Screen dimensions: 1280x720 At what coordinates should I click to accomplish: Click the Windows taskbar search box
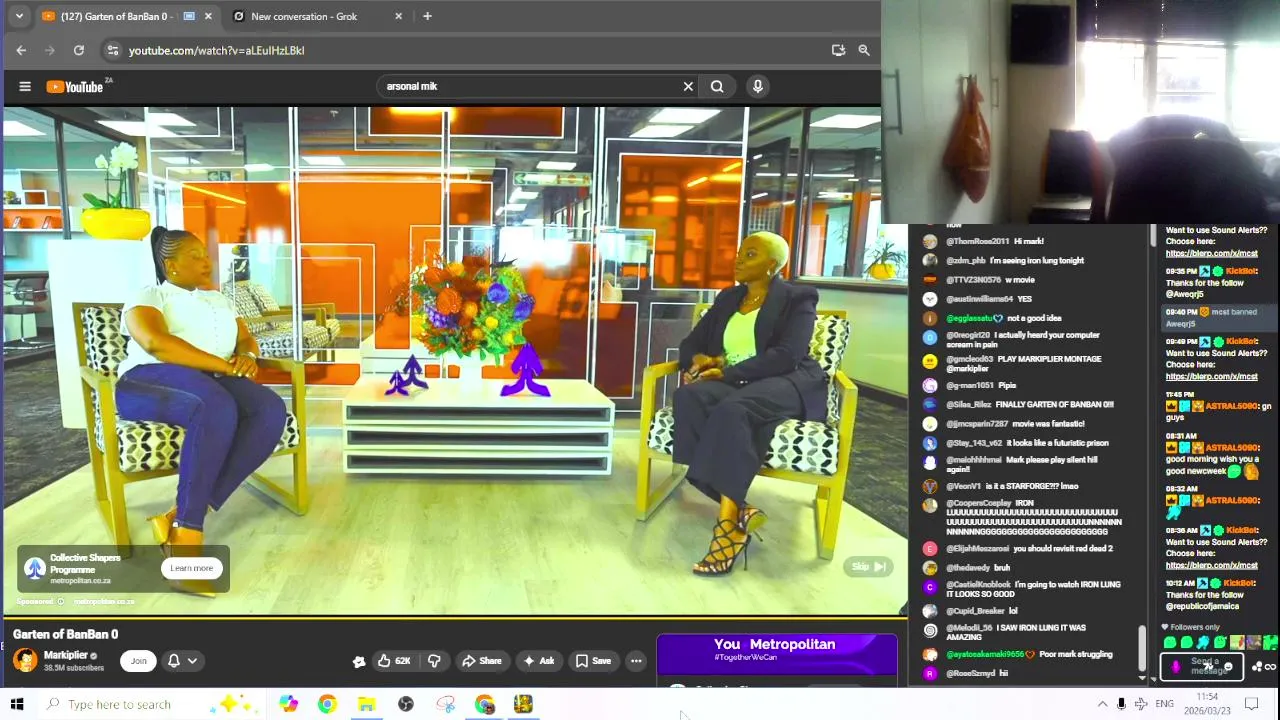coord(150,704)
